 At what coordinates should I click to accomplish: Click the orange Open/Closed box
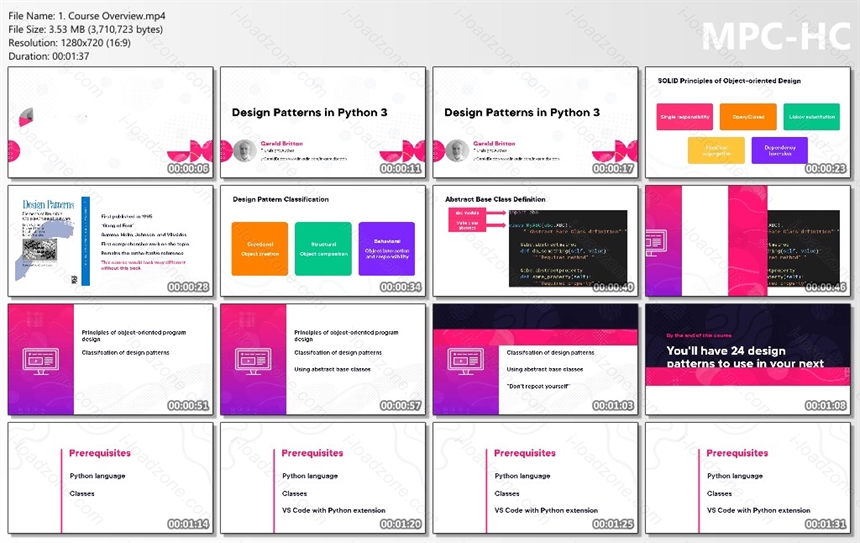point(748,117)
